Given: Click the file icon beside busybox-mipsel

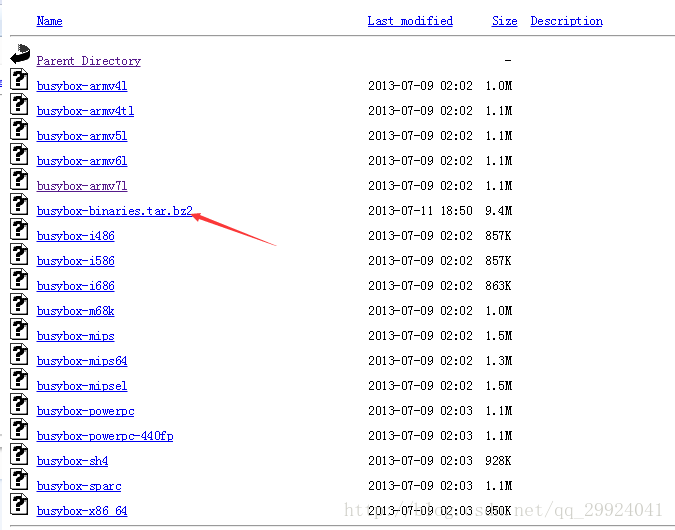Looking at the screenshot, I should pos(19,379).
